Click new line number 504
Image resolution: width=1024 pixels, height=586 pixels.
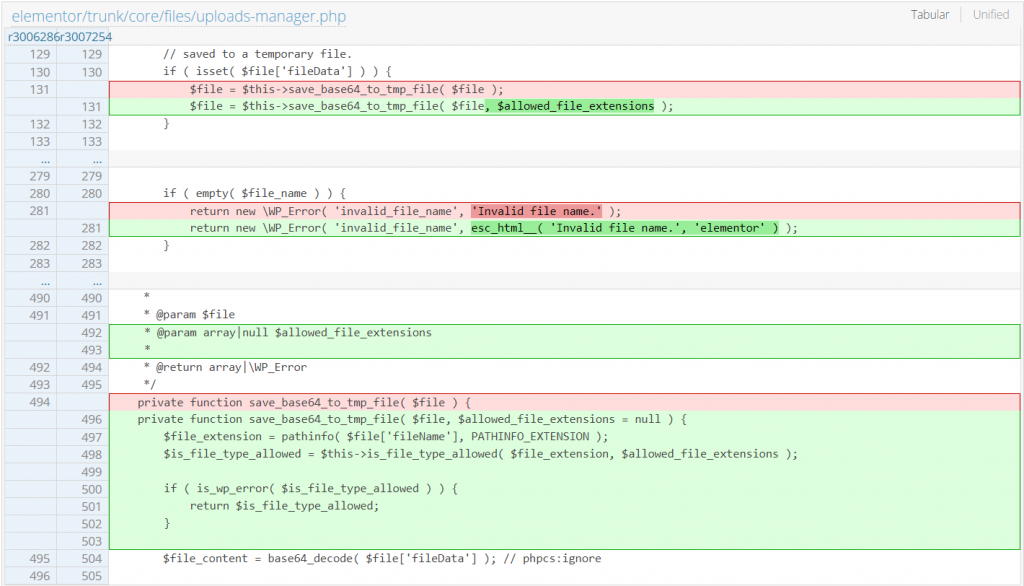(92, 558)
